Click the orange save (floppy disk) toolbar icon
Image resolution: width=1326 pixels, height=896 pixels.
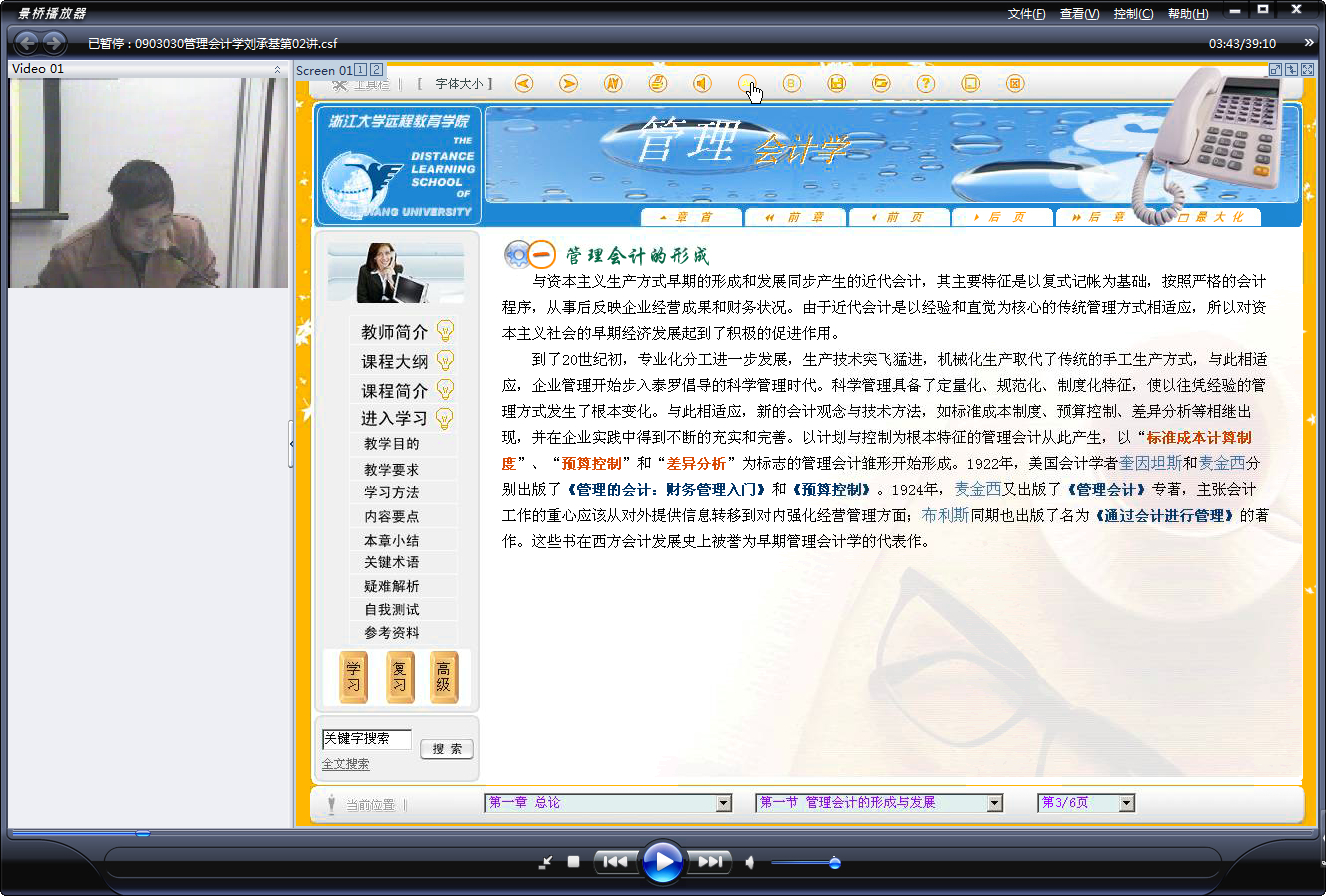[837, 83]
